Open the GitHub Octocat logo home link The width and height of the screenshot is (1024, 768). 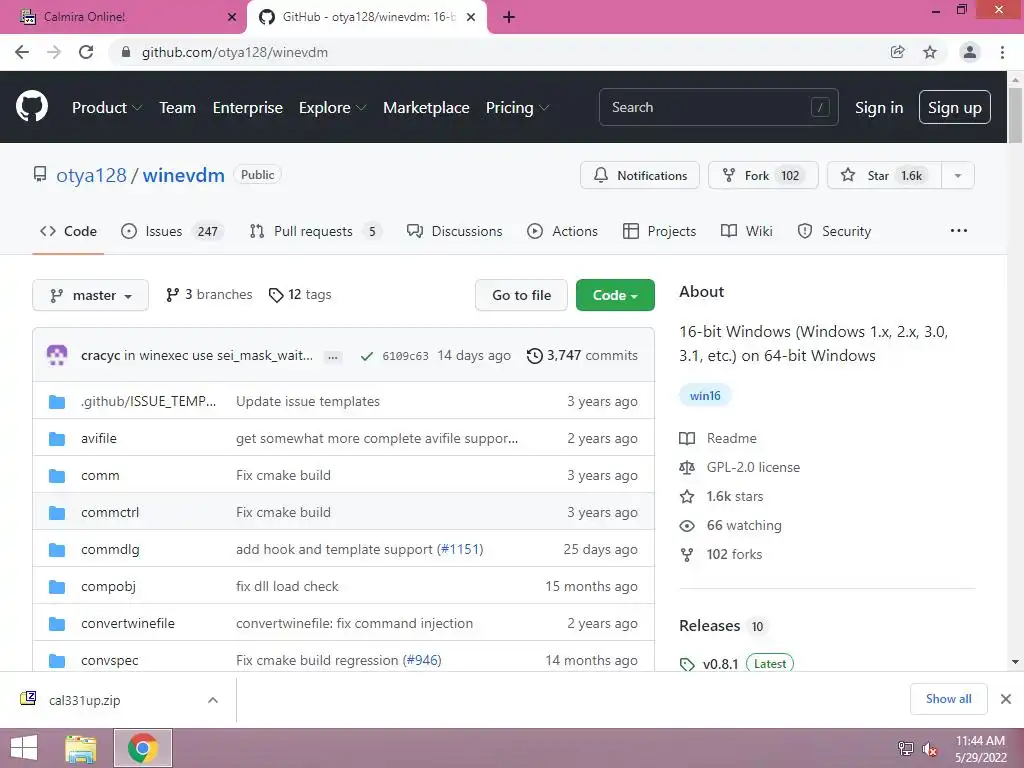(31, 107)
